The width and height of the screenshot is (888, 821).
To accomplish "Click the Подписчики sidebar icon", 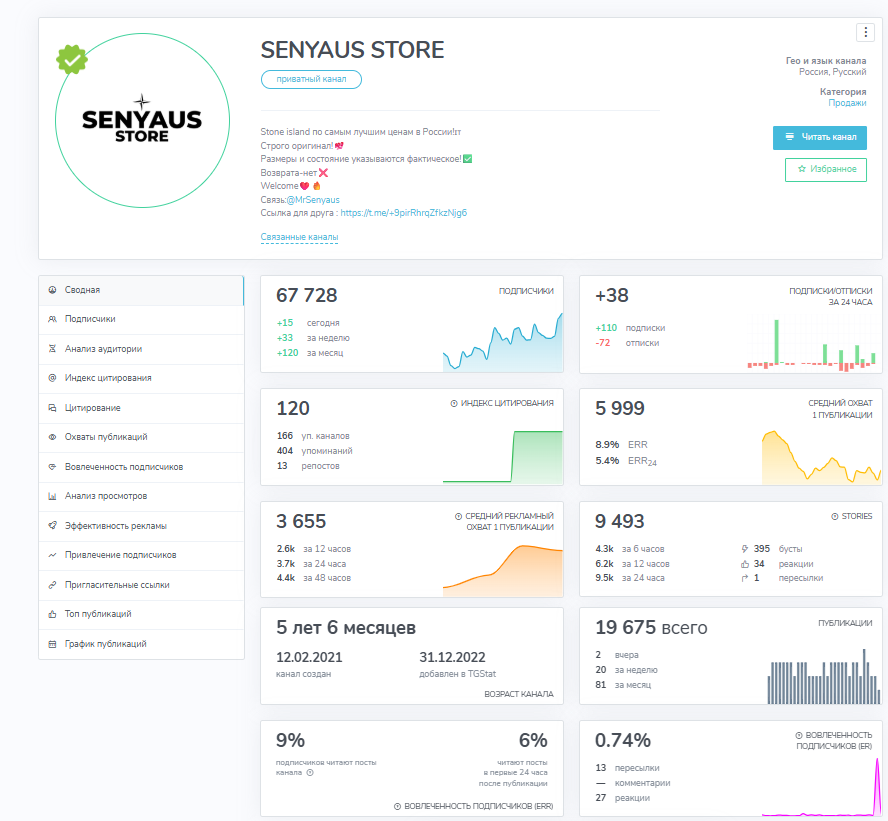I will pos(52,319).
